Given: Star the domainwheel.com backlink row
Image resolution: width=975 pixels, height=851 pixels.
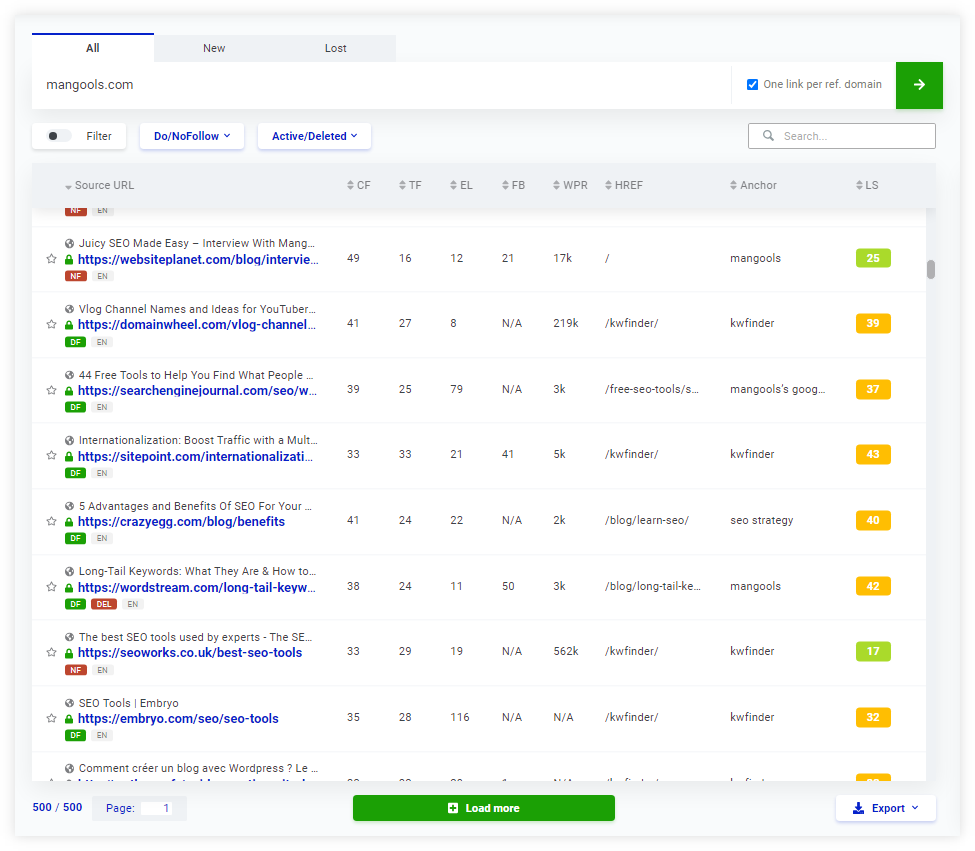Looking at the screenshot, I should (x=52, y=324).
